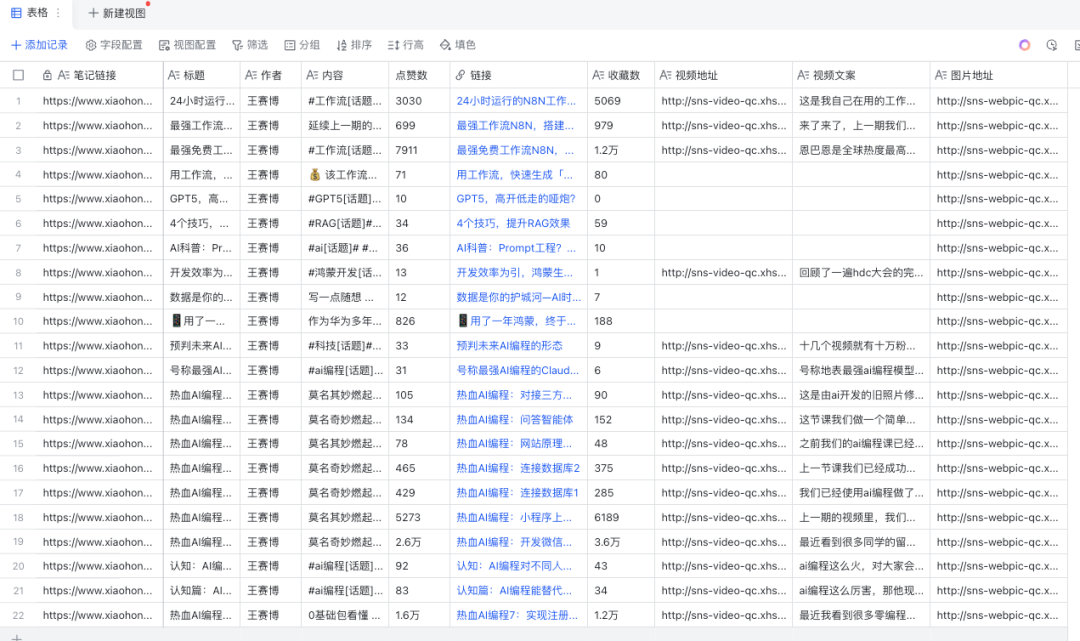Click the 筛选 filter tool

pyautogui.click(x=250, y=45)
